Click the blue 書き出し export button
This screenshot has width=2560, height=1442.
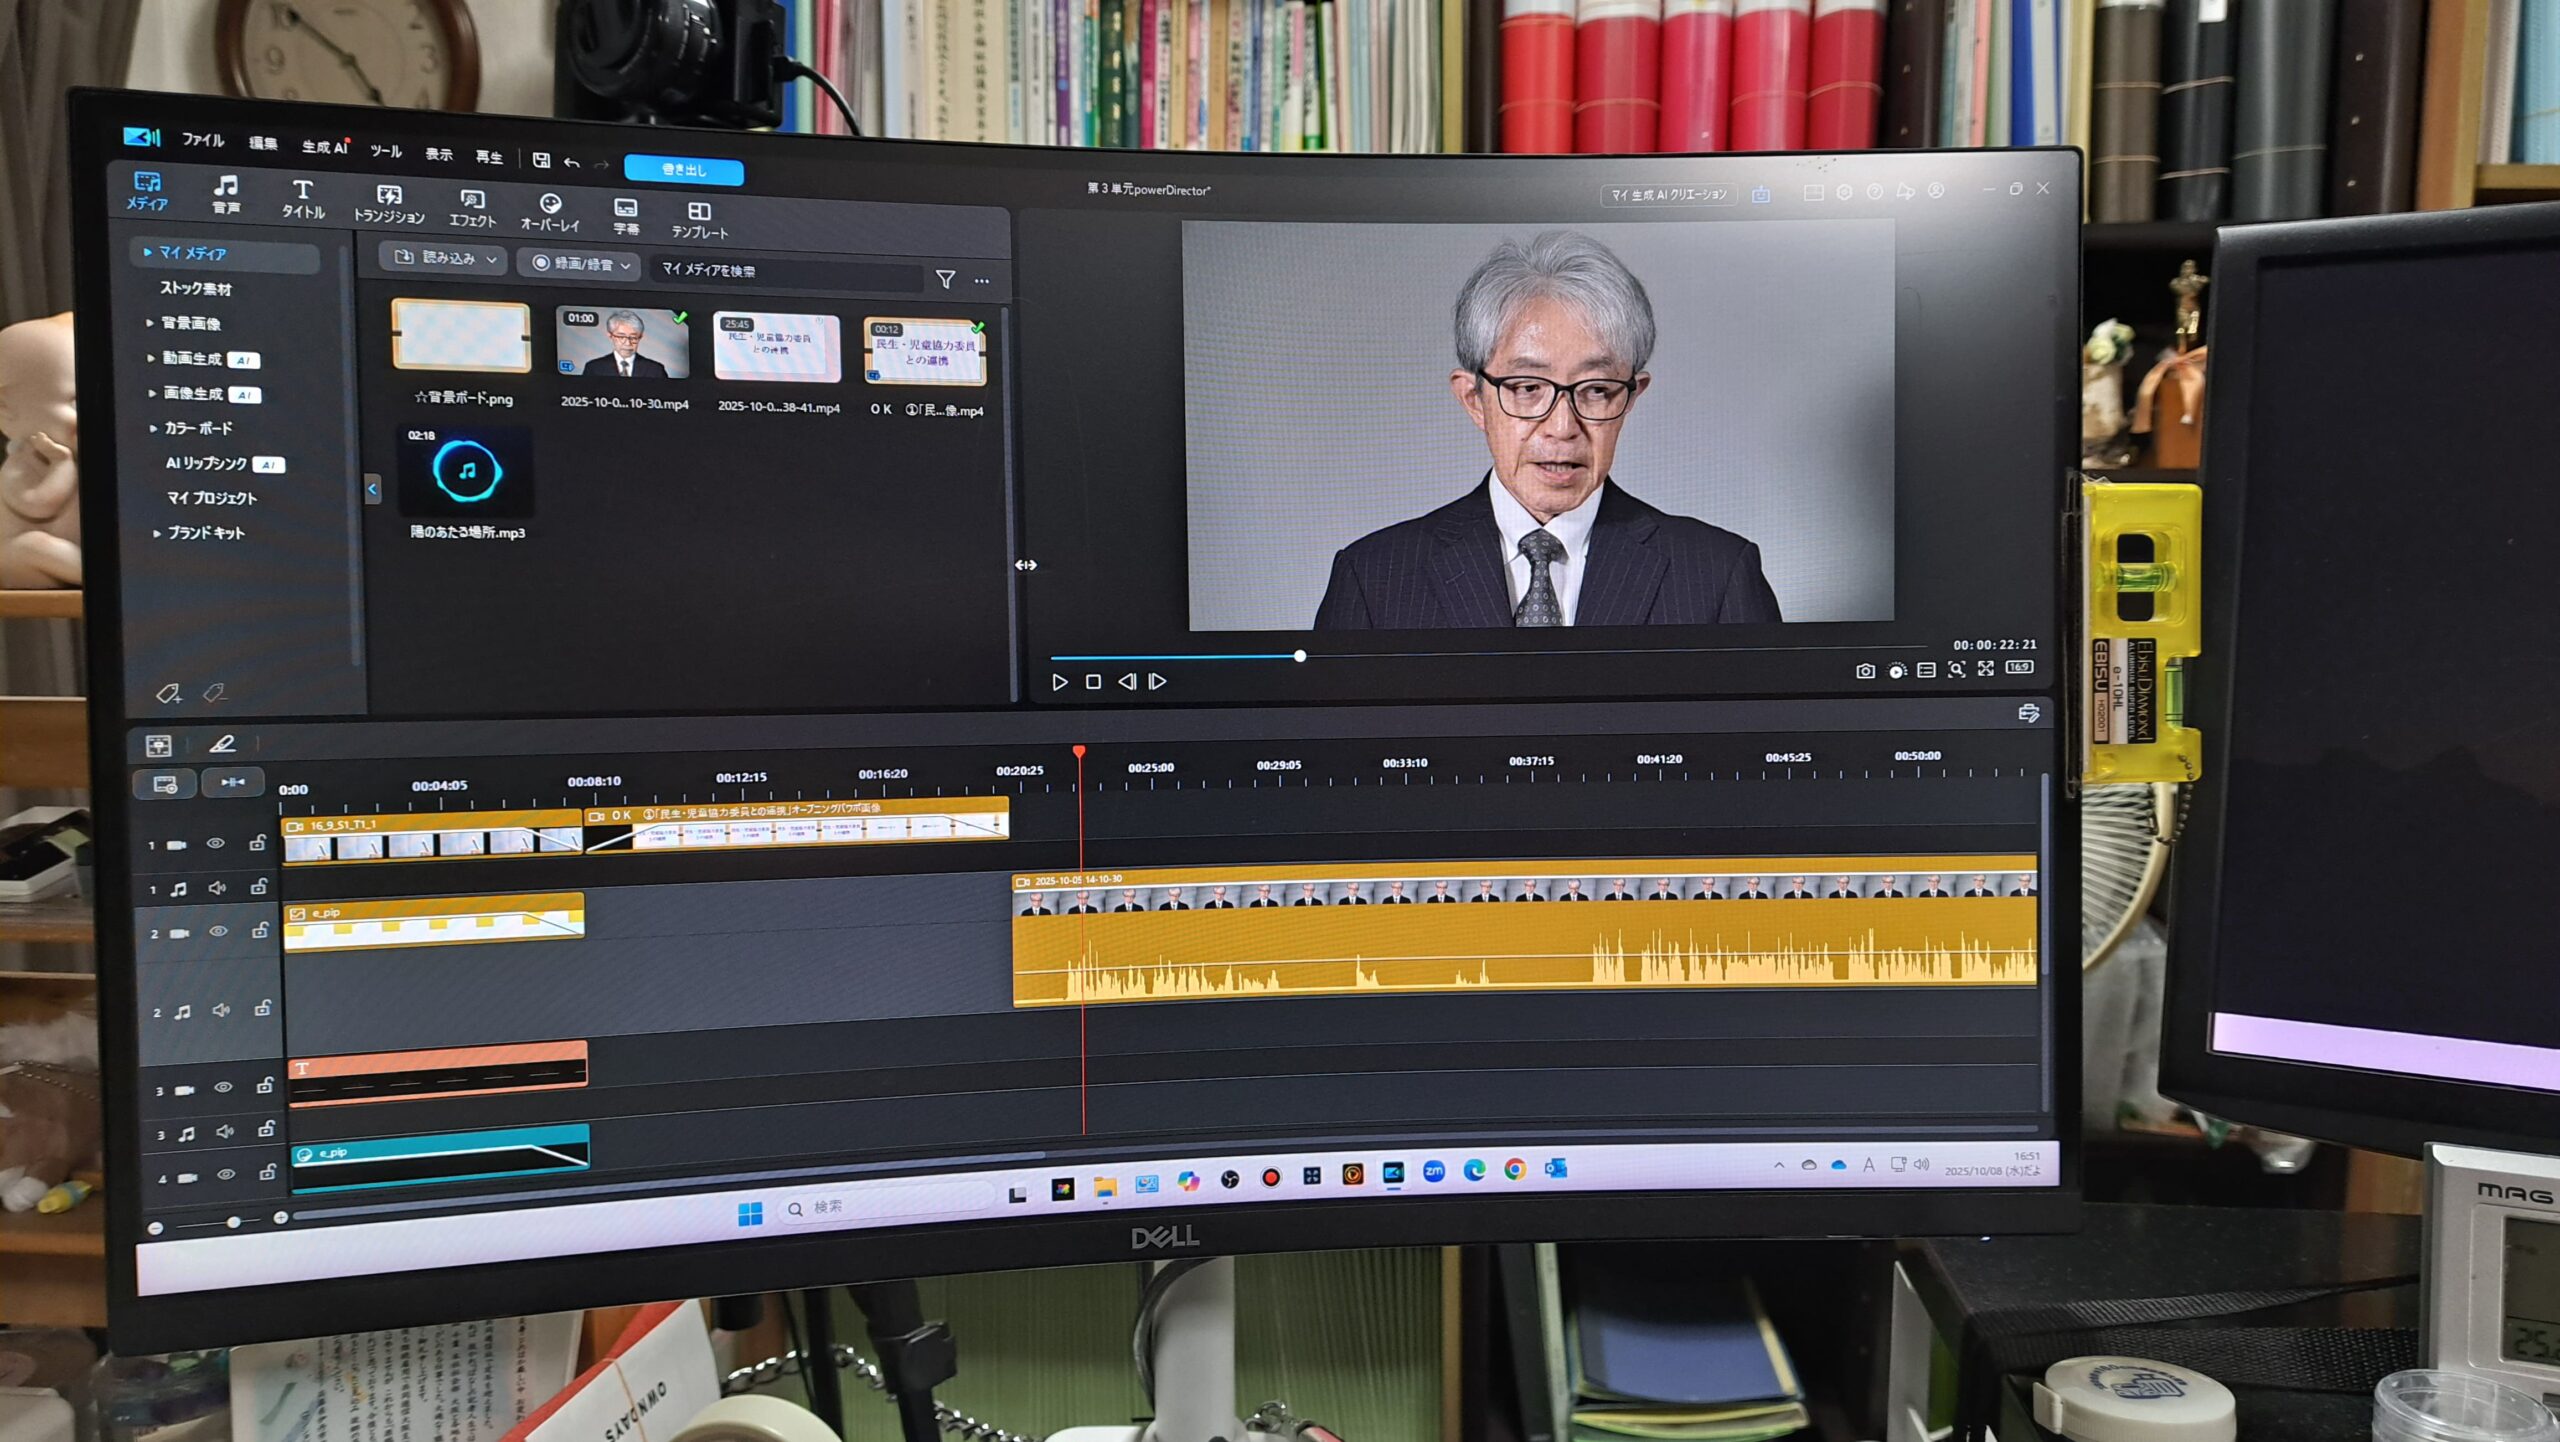(x=684, y=170)
